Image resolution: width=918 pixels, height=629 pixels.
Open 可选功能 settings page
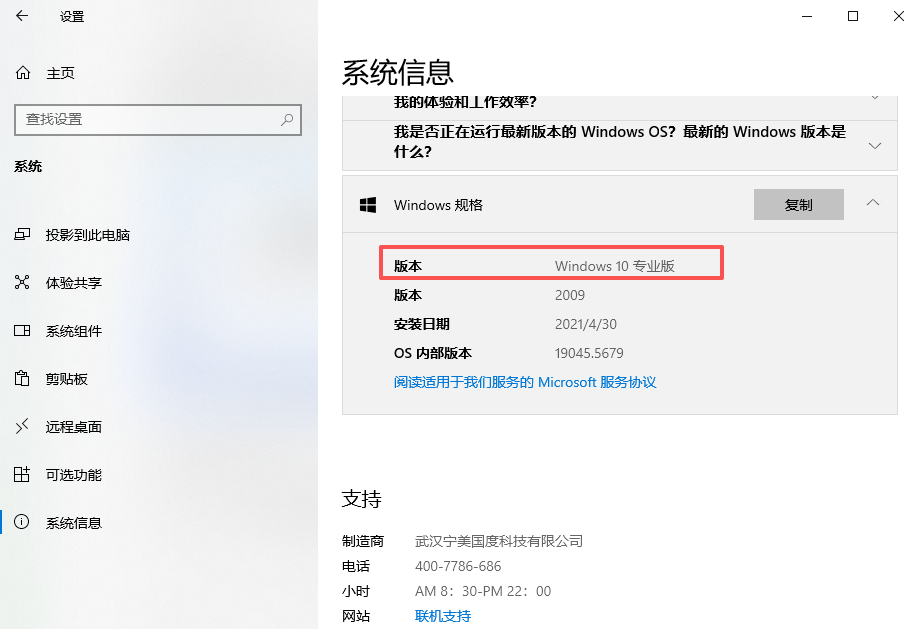pos(74,475)
